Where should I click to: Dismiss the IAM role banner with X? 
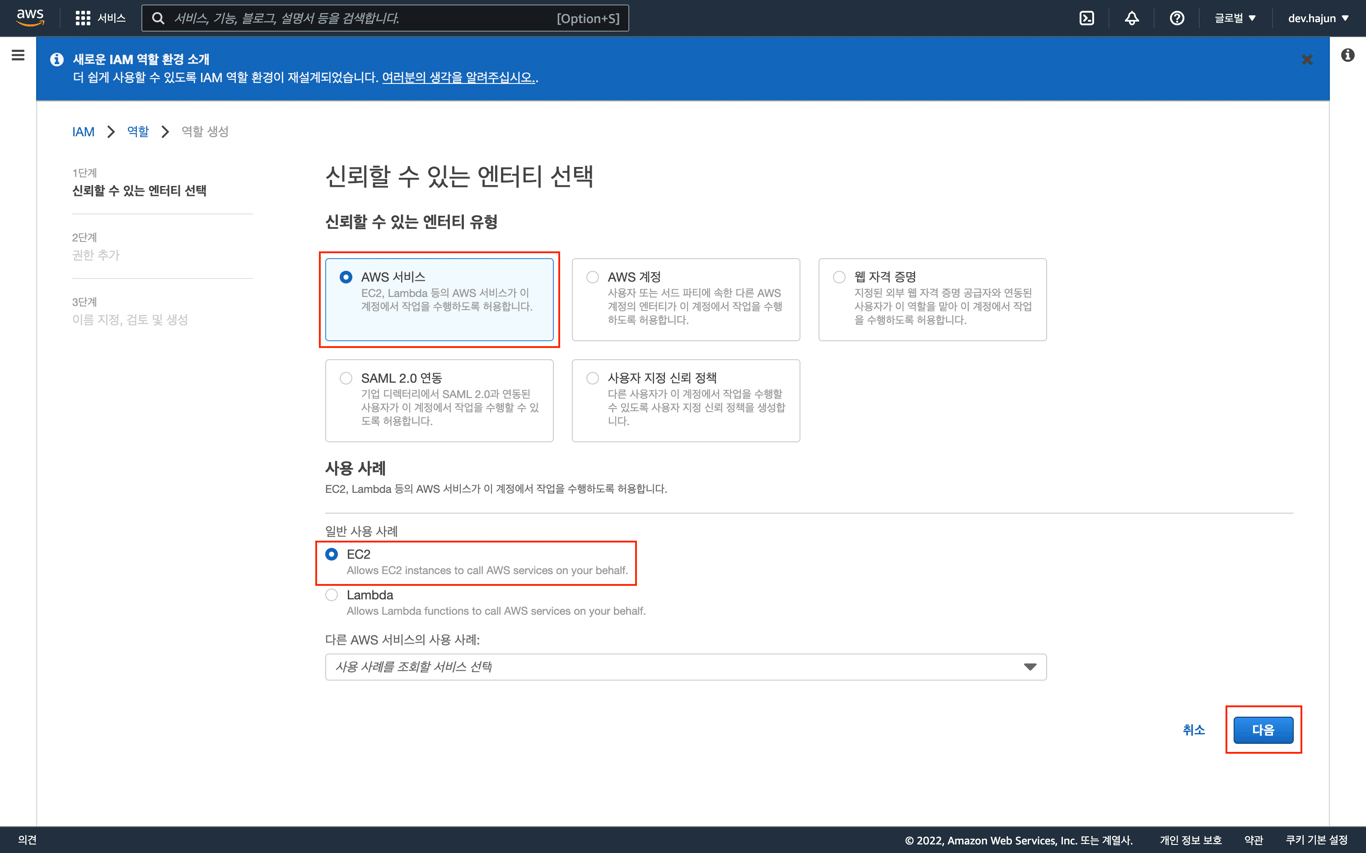[x=1307, y=60]
